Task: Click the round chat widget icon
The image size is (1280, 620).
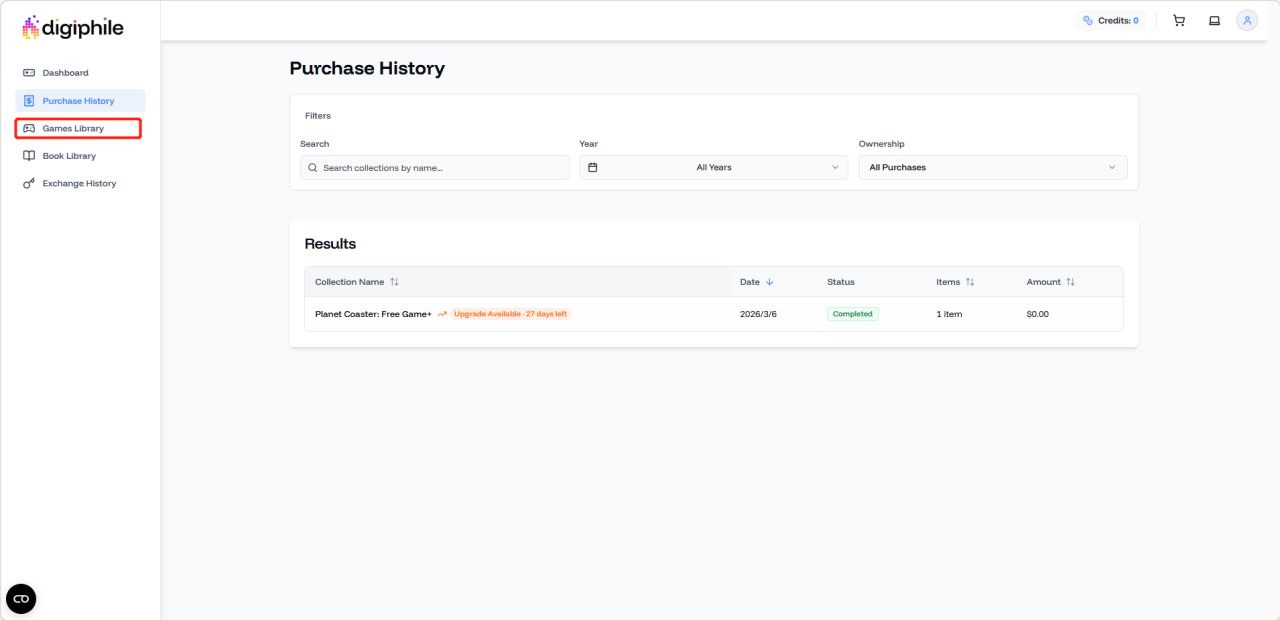Action: click(21, 599)
